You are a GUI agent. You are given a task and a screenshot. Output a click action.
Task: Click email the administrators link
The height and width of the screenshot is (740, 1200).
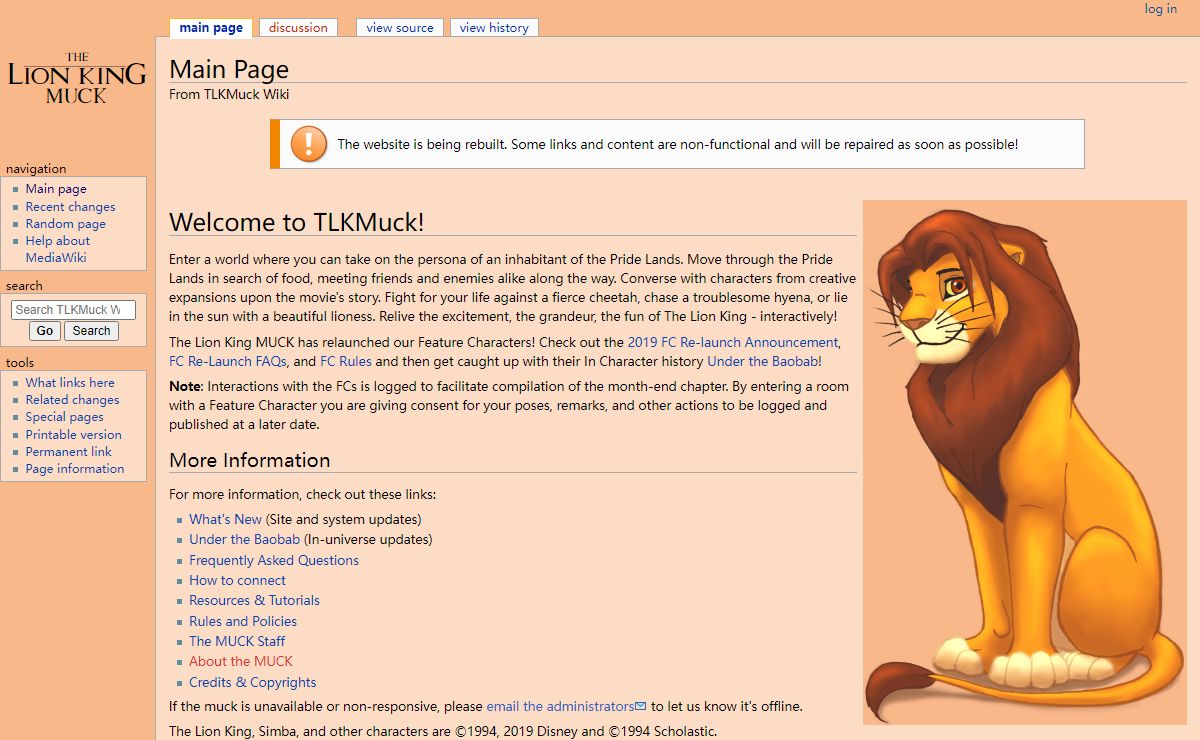pos(566,706)
